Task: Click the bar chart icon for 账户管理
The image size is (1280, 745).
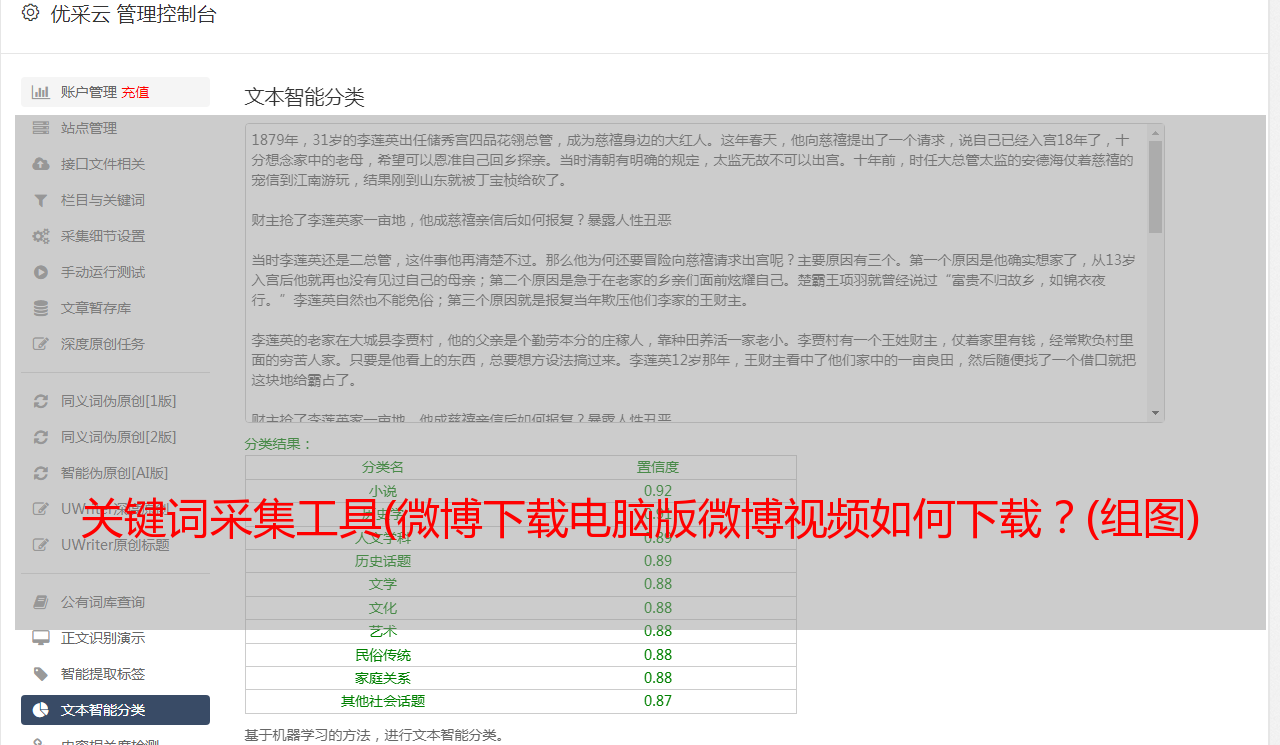Action: (x=41, y=92)
